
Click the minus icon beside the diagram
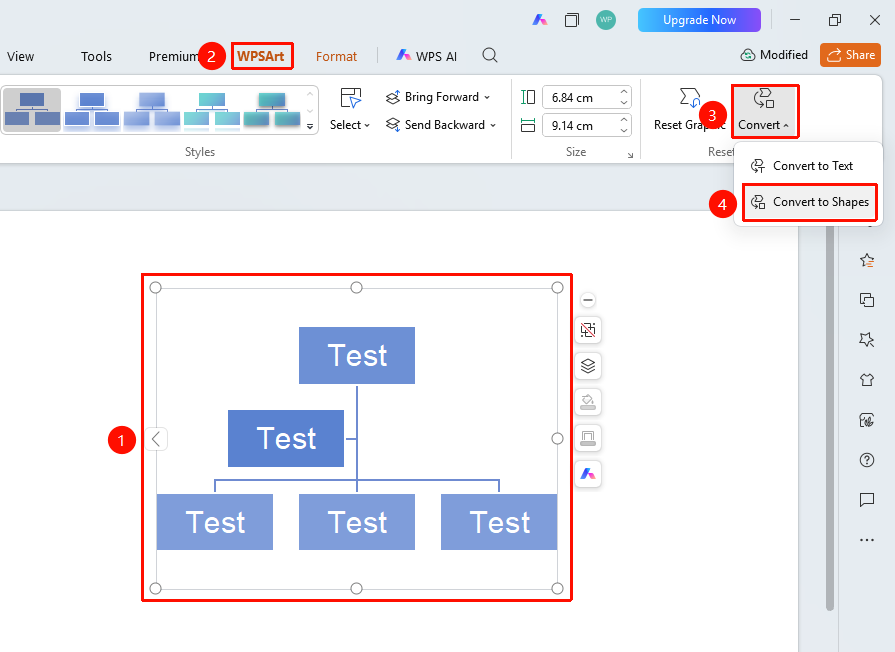point(588,300)
